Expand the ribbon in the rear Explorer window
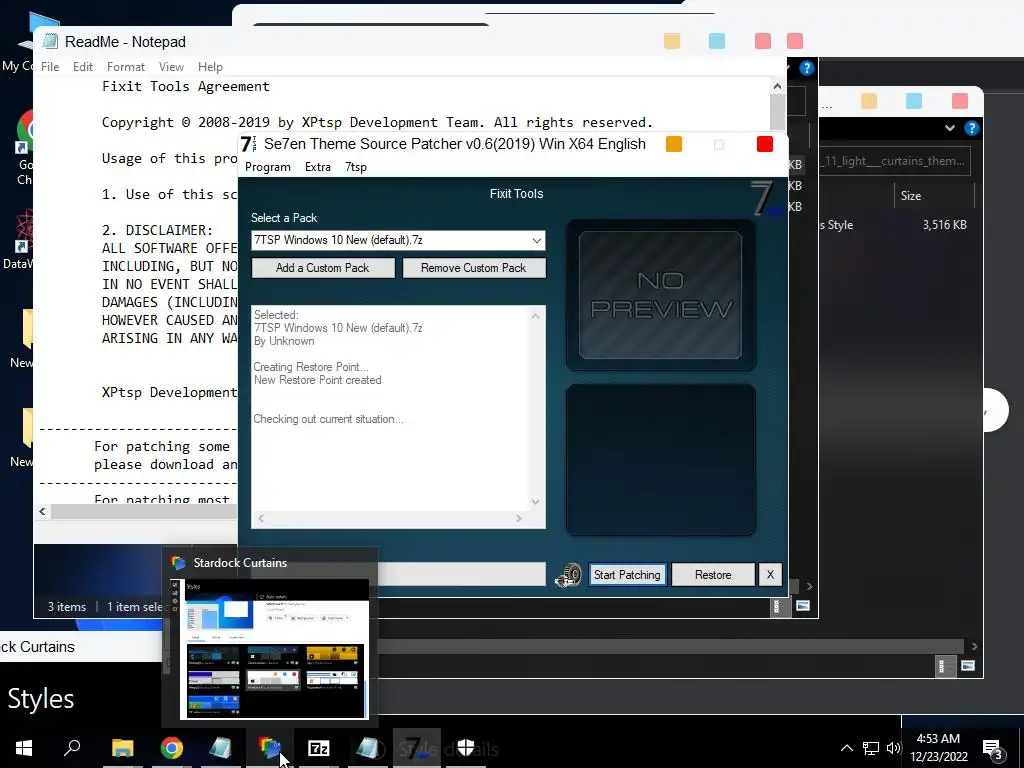Screen dimensions: 1024x768 point(950,128)
